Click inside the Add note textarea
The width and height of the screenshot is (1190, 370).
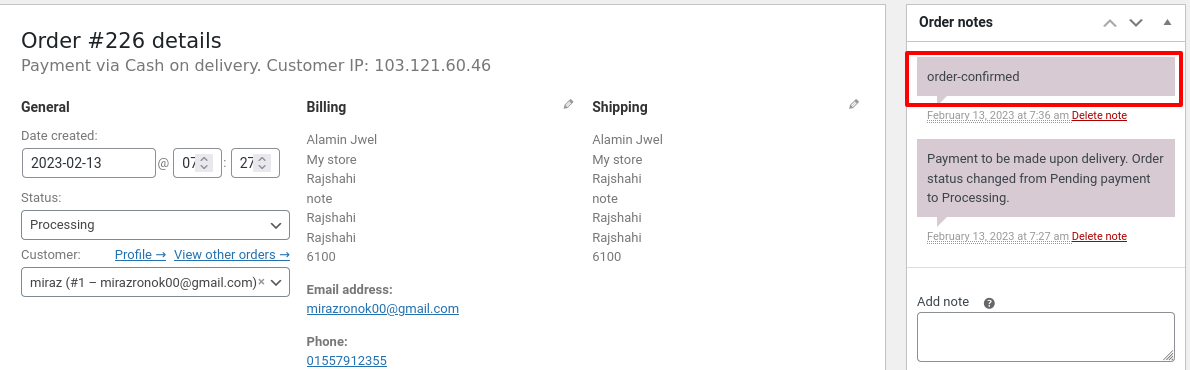tap(1046, 337)
